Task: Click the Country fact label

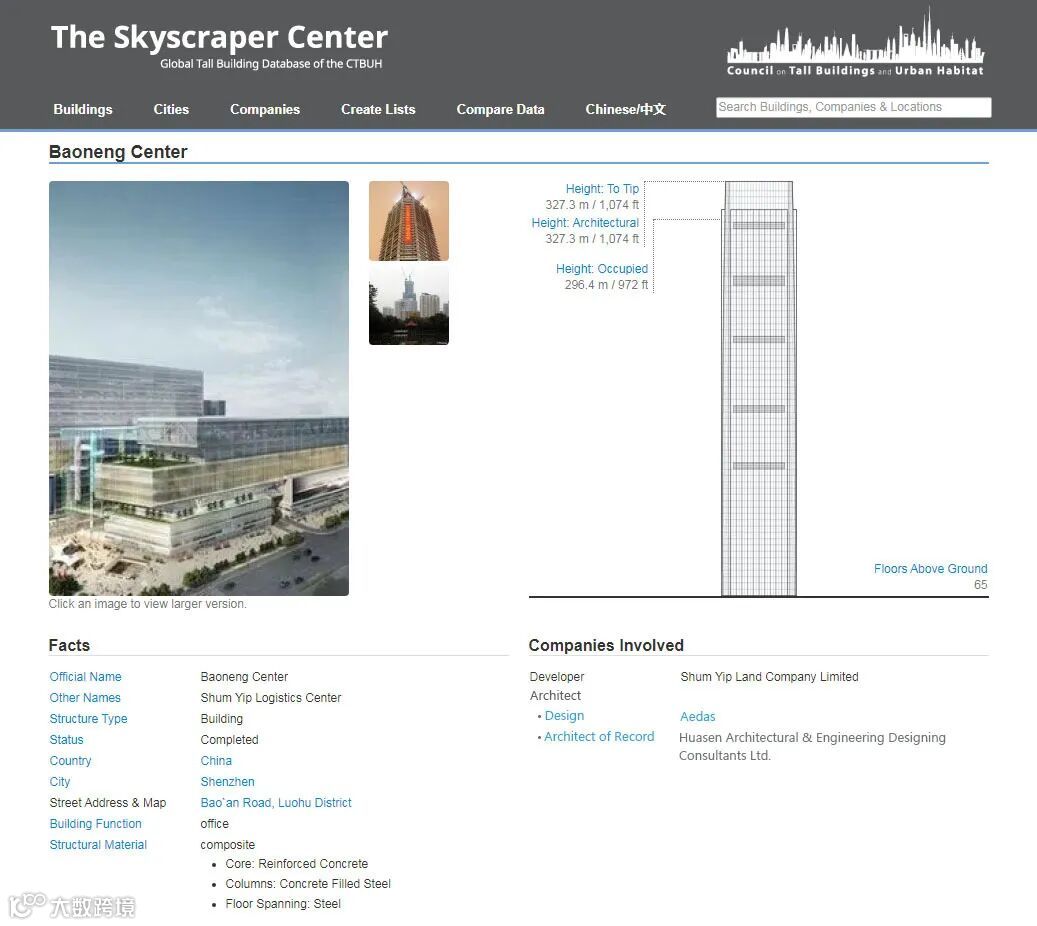Action: [70, 761]
